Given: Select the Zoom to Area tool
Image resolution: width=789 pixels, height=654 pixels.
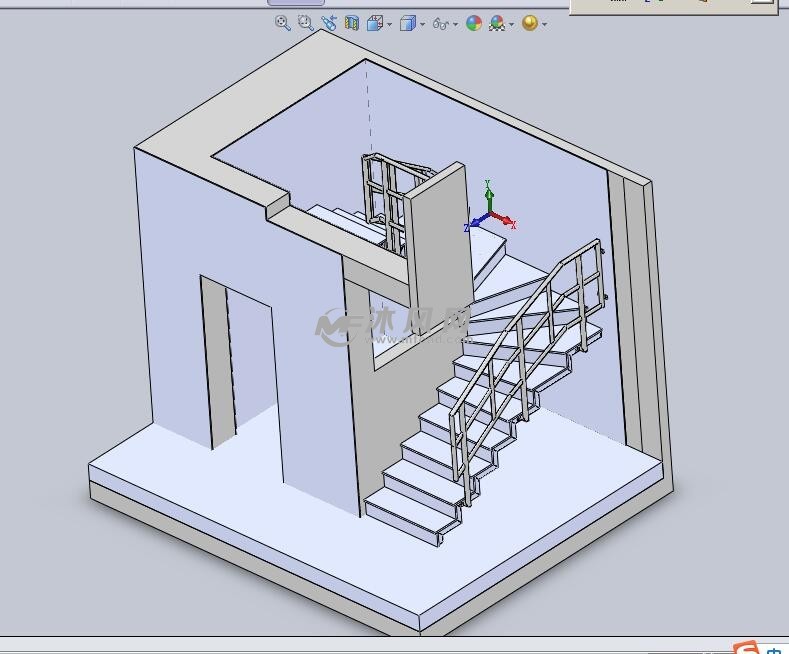Looking at the screenshot, I should click(x=305, y=23).
